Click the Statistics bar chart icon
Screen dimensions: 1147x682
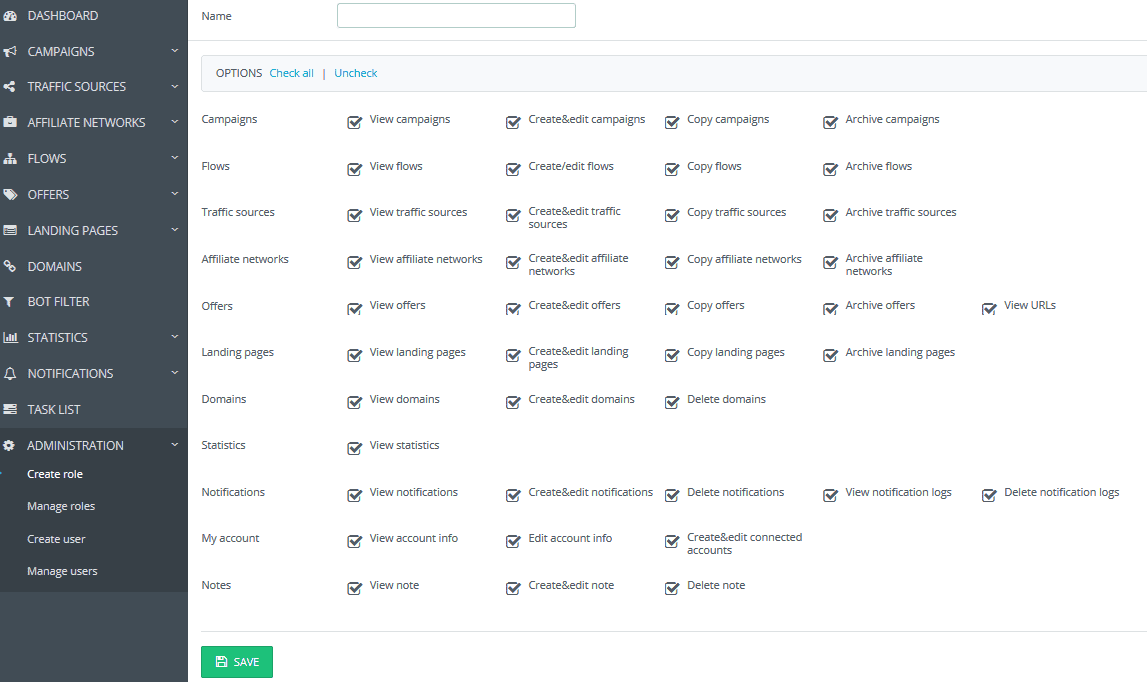10,337
